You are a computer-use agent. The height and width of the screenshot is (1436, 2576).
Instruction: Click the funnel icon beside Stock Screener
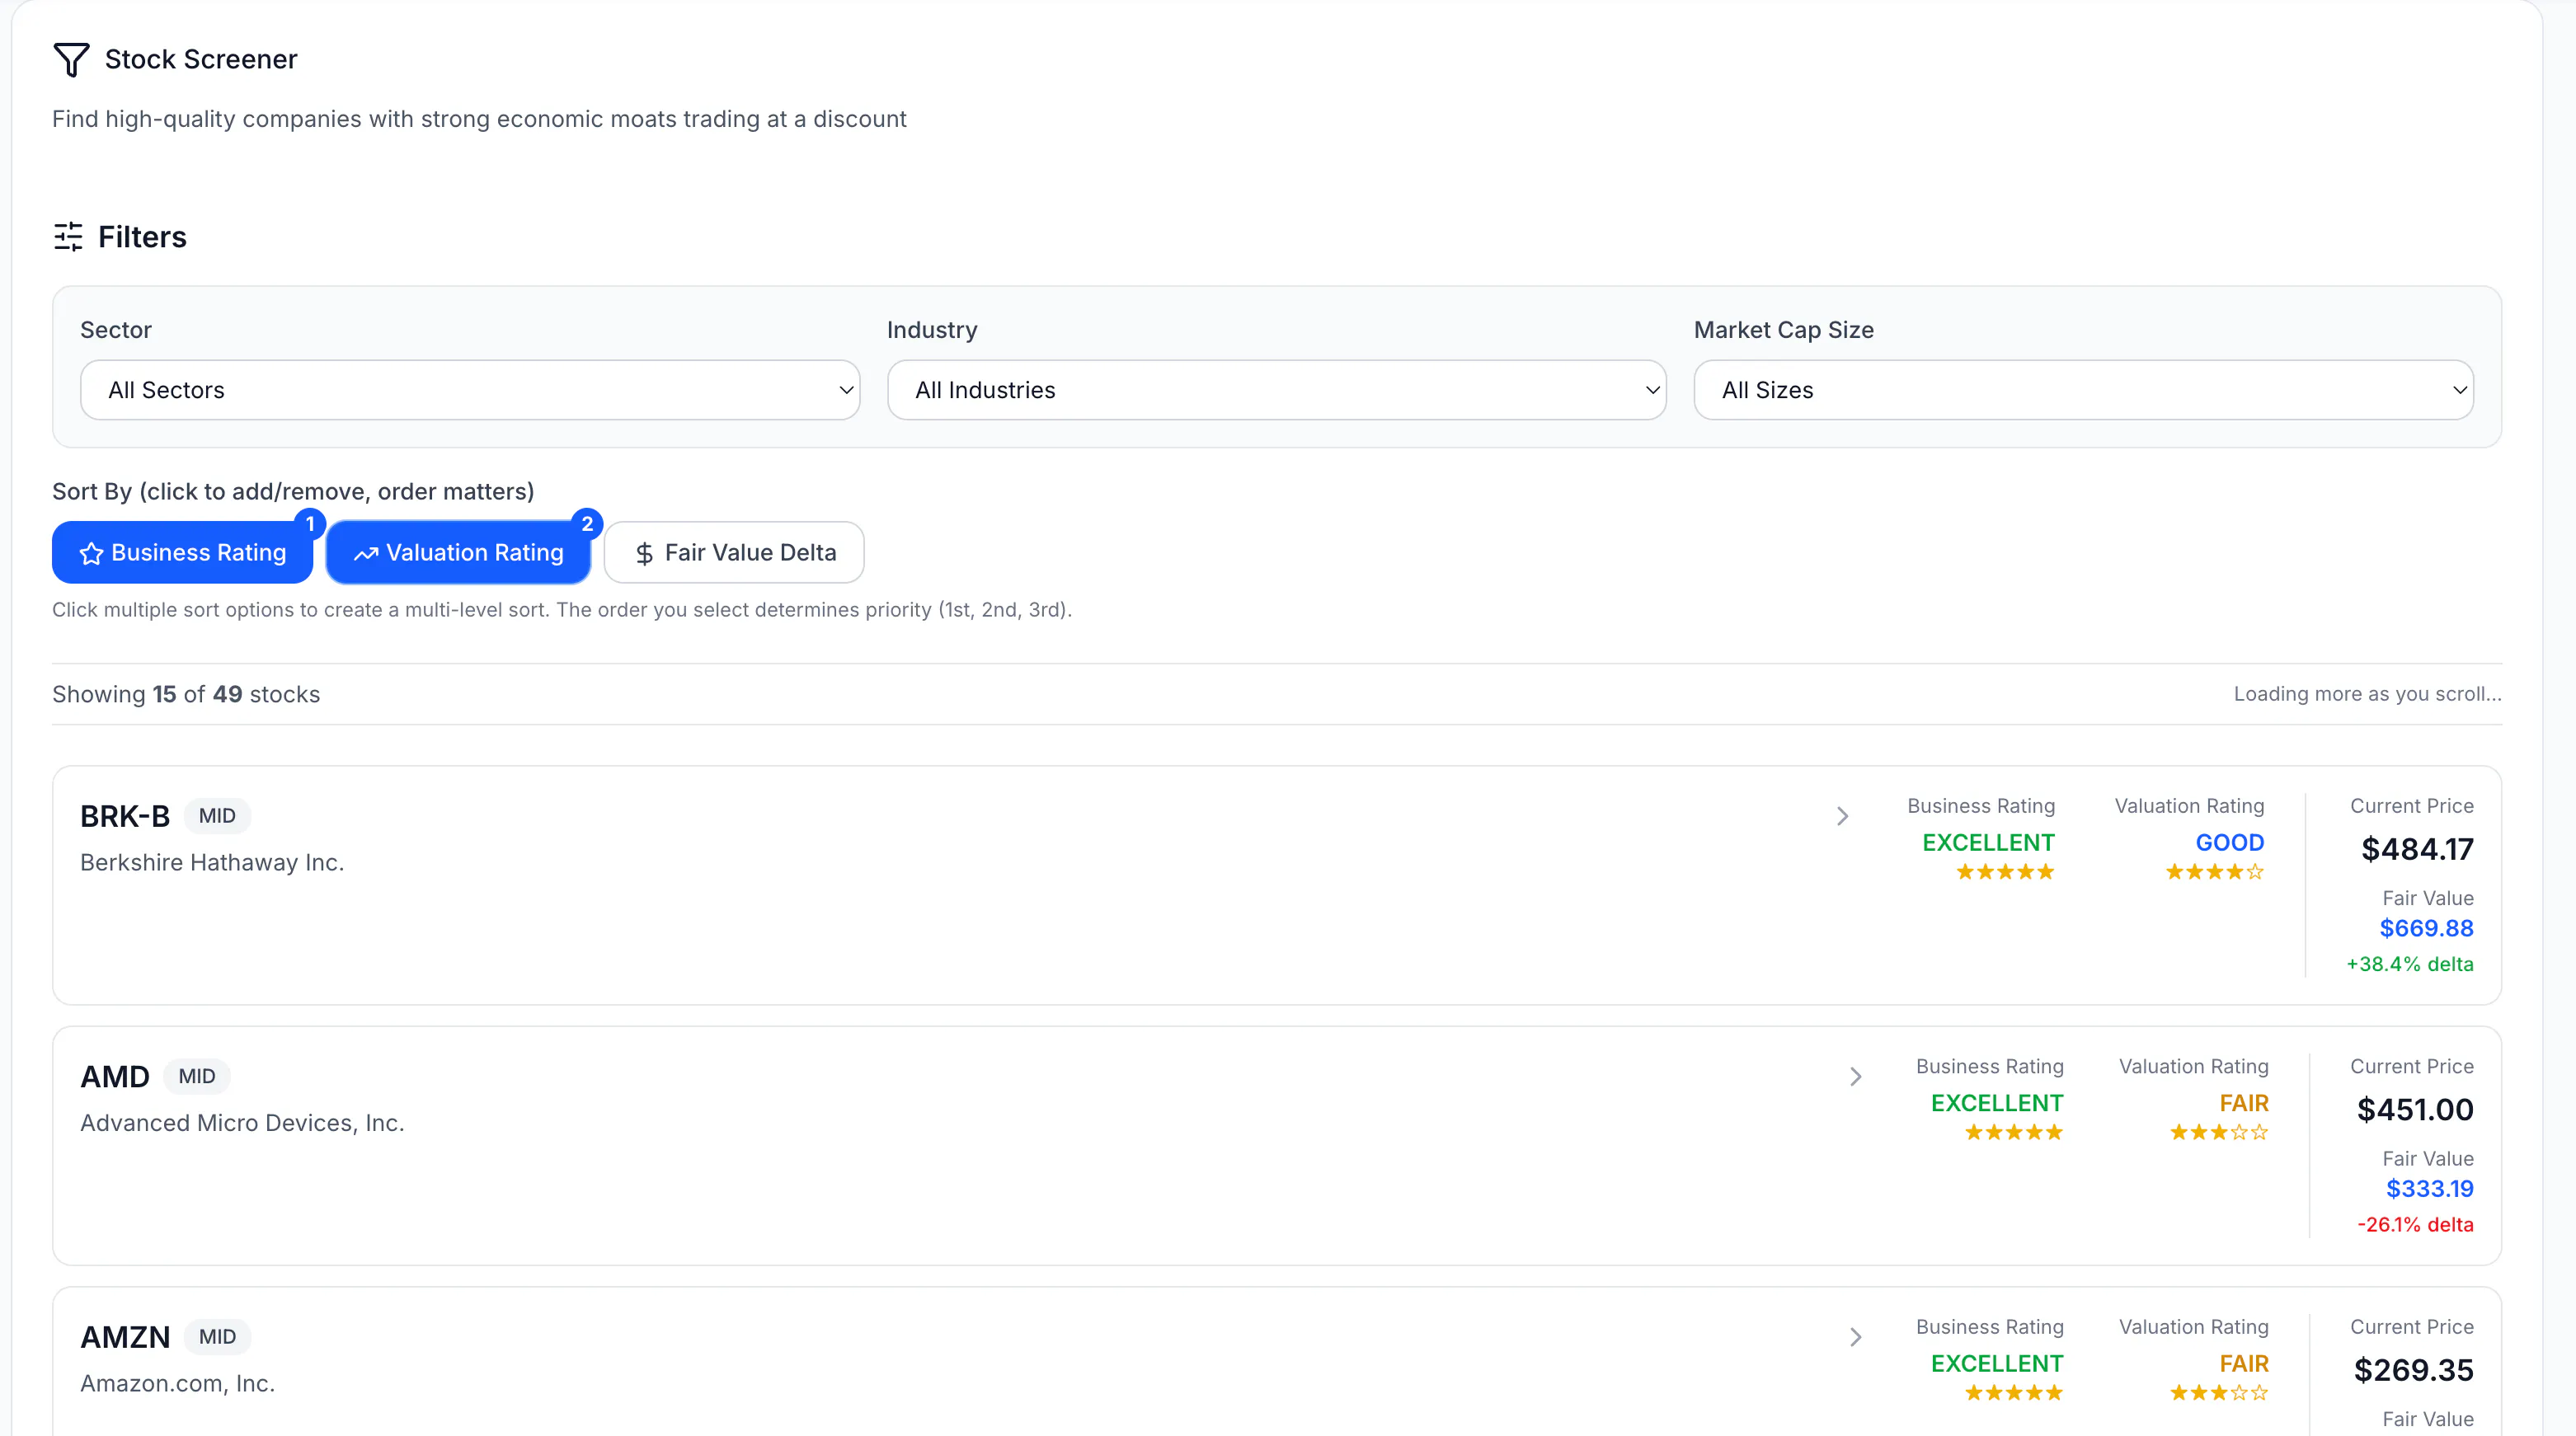71,60
